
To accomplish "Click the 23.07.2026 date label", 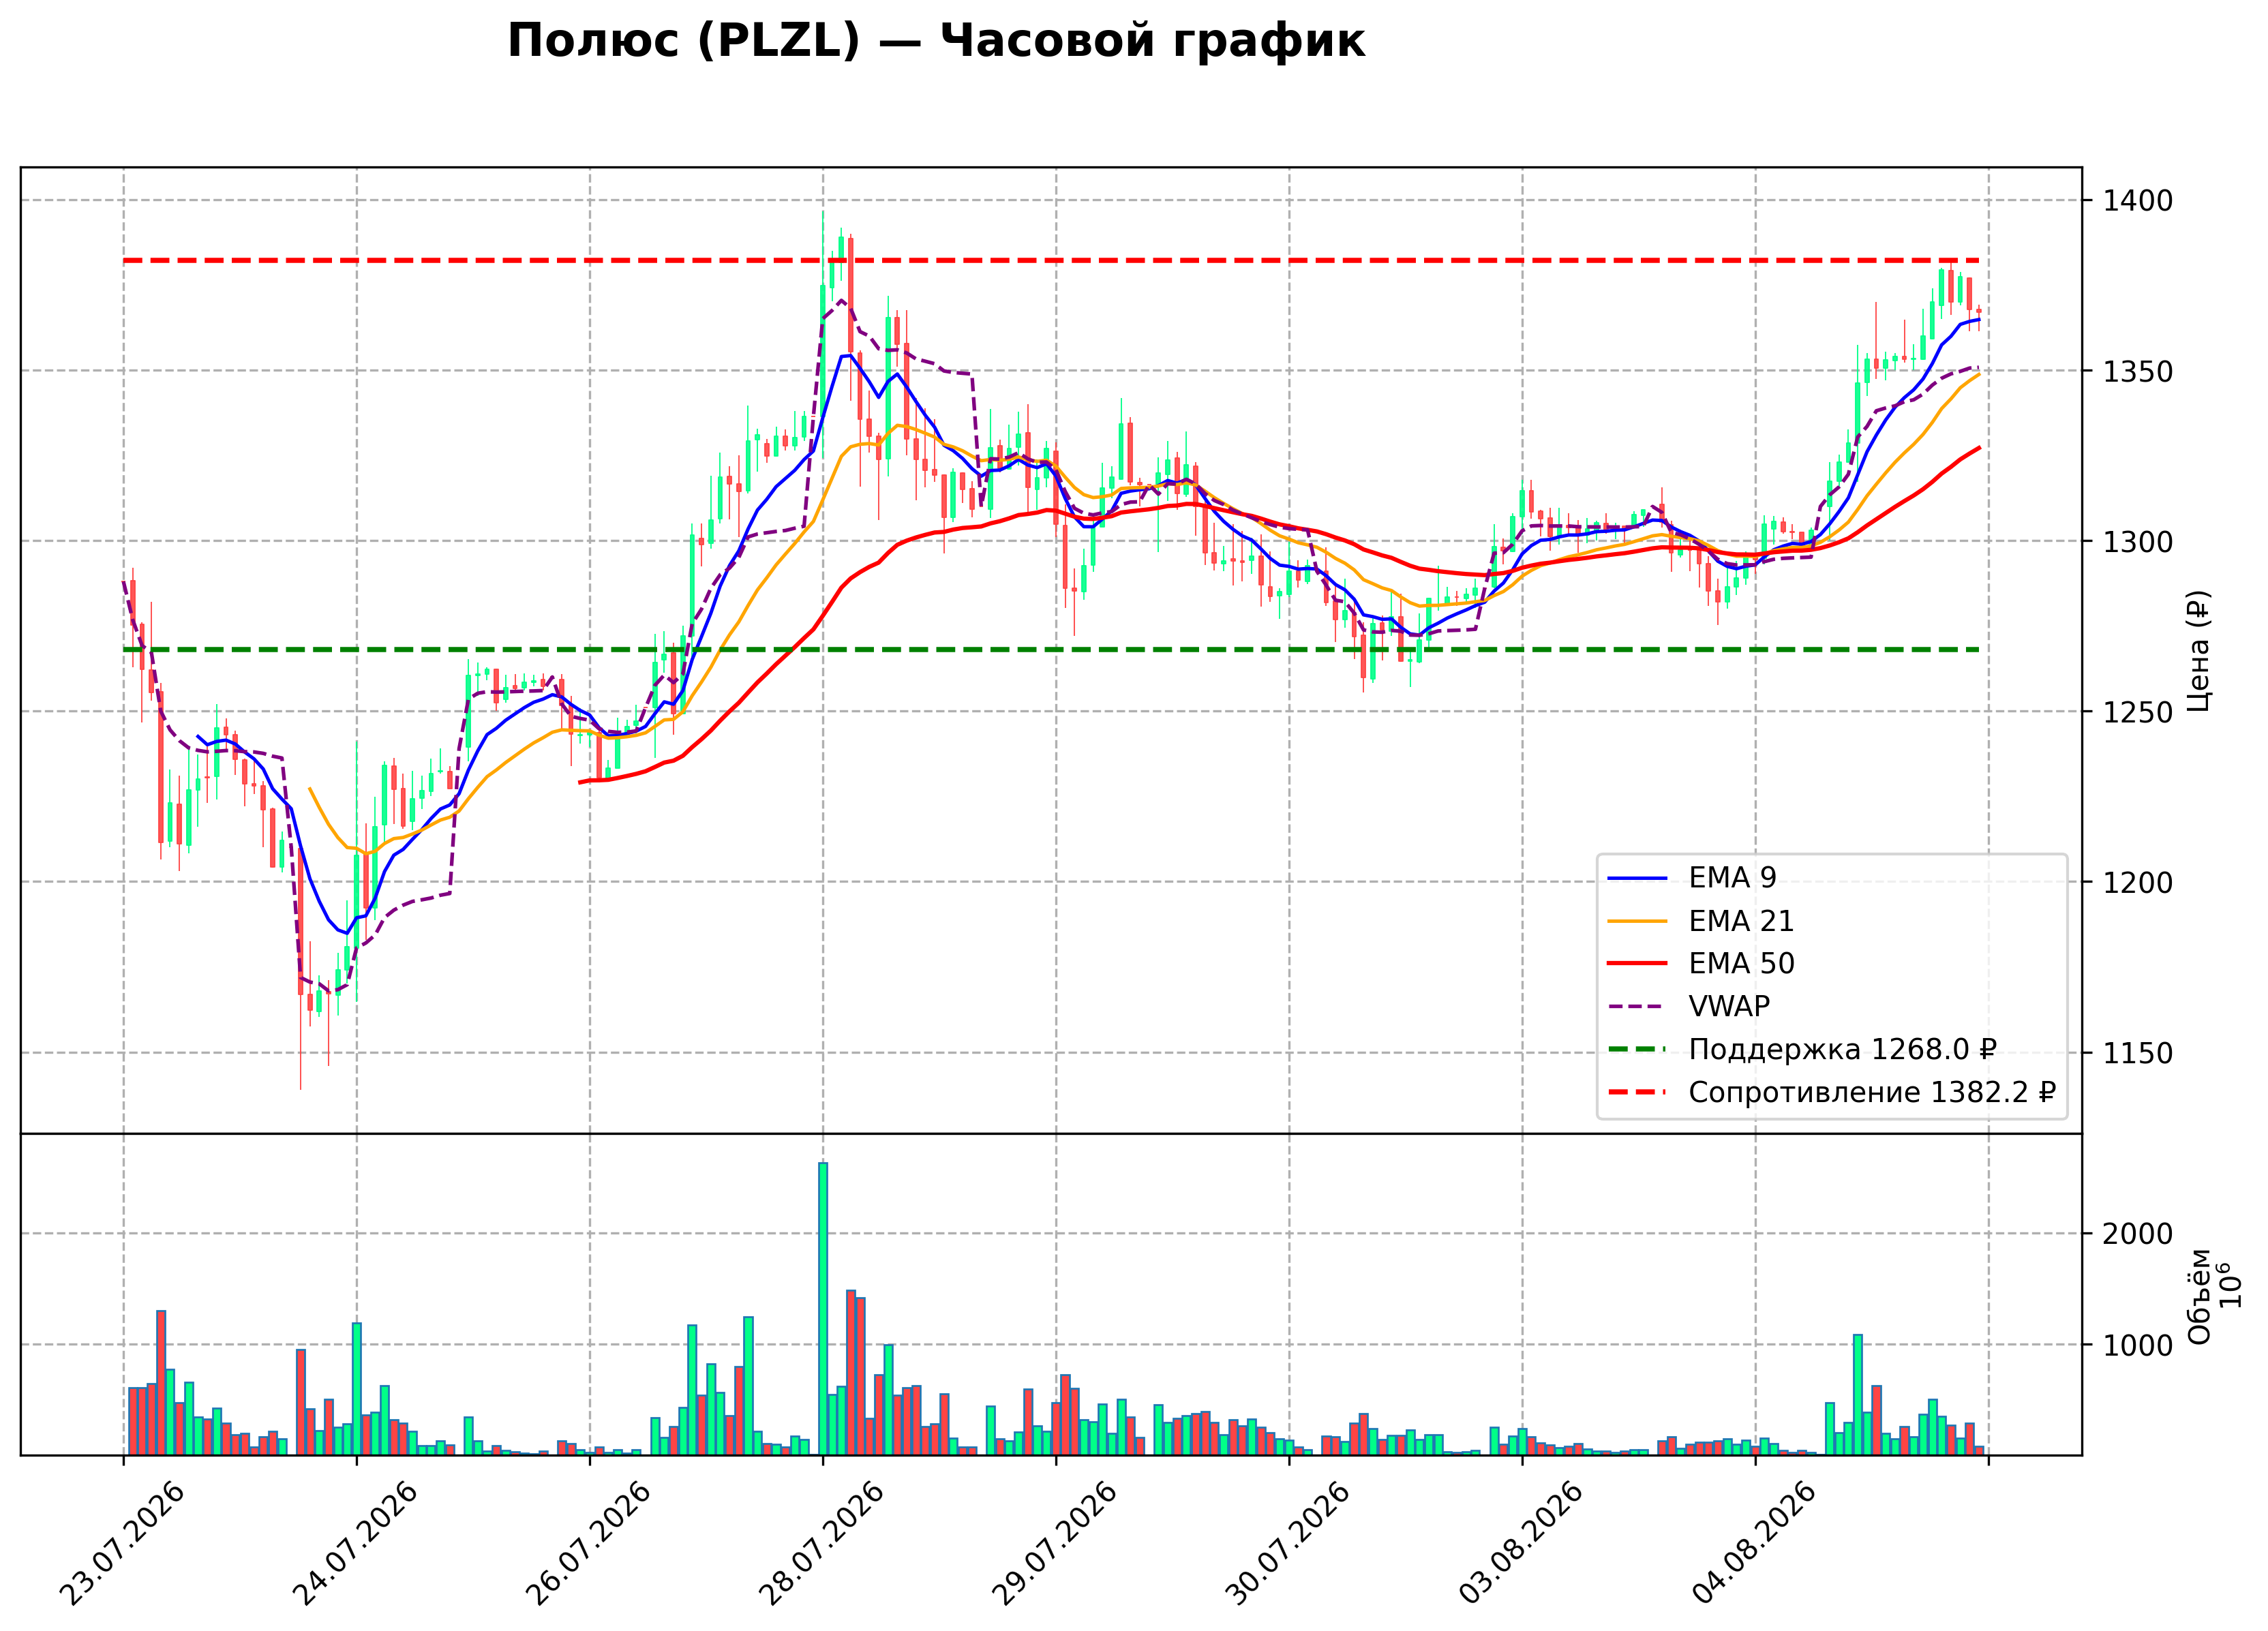I will [124, 1543].
